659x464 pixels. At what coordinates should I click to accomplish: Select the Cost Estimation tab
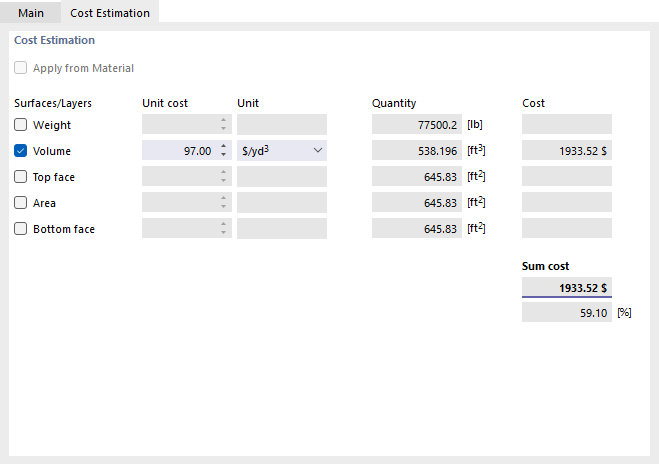[110, 13]
